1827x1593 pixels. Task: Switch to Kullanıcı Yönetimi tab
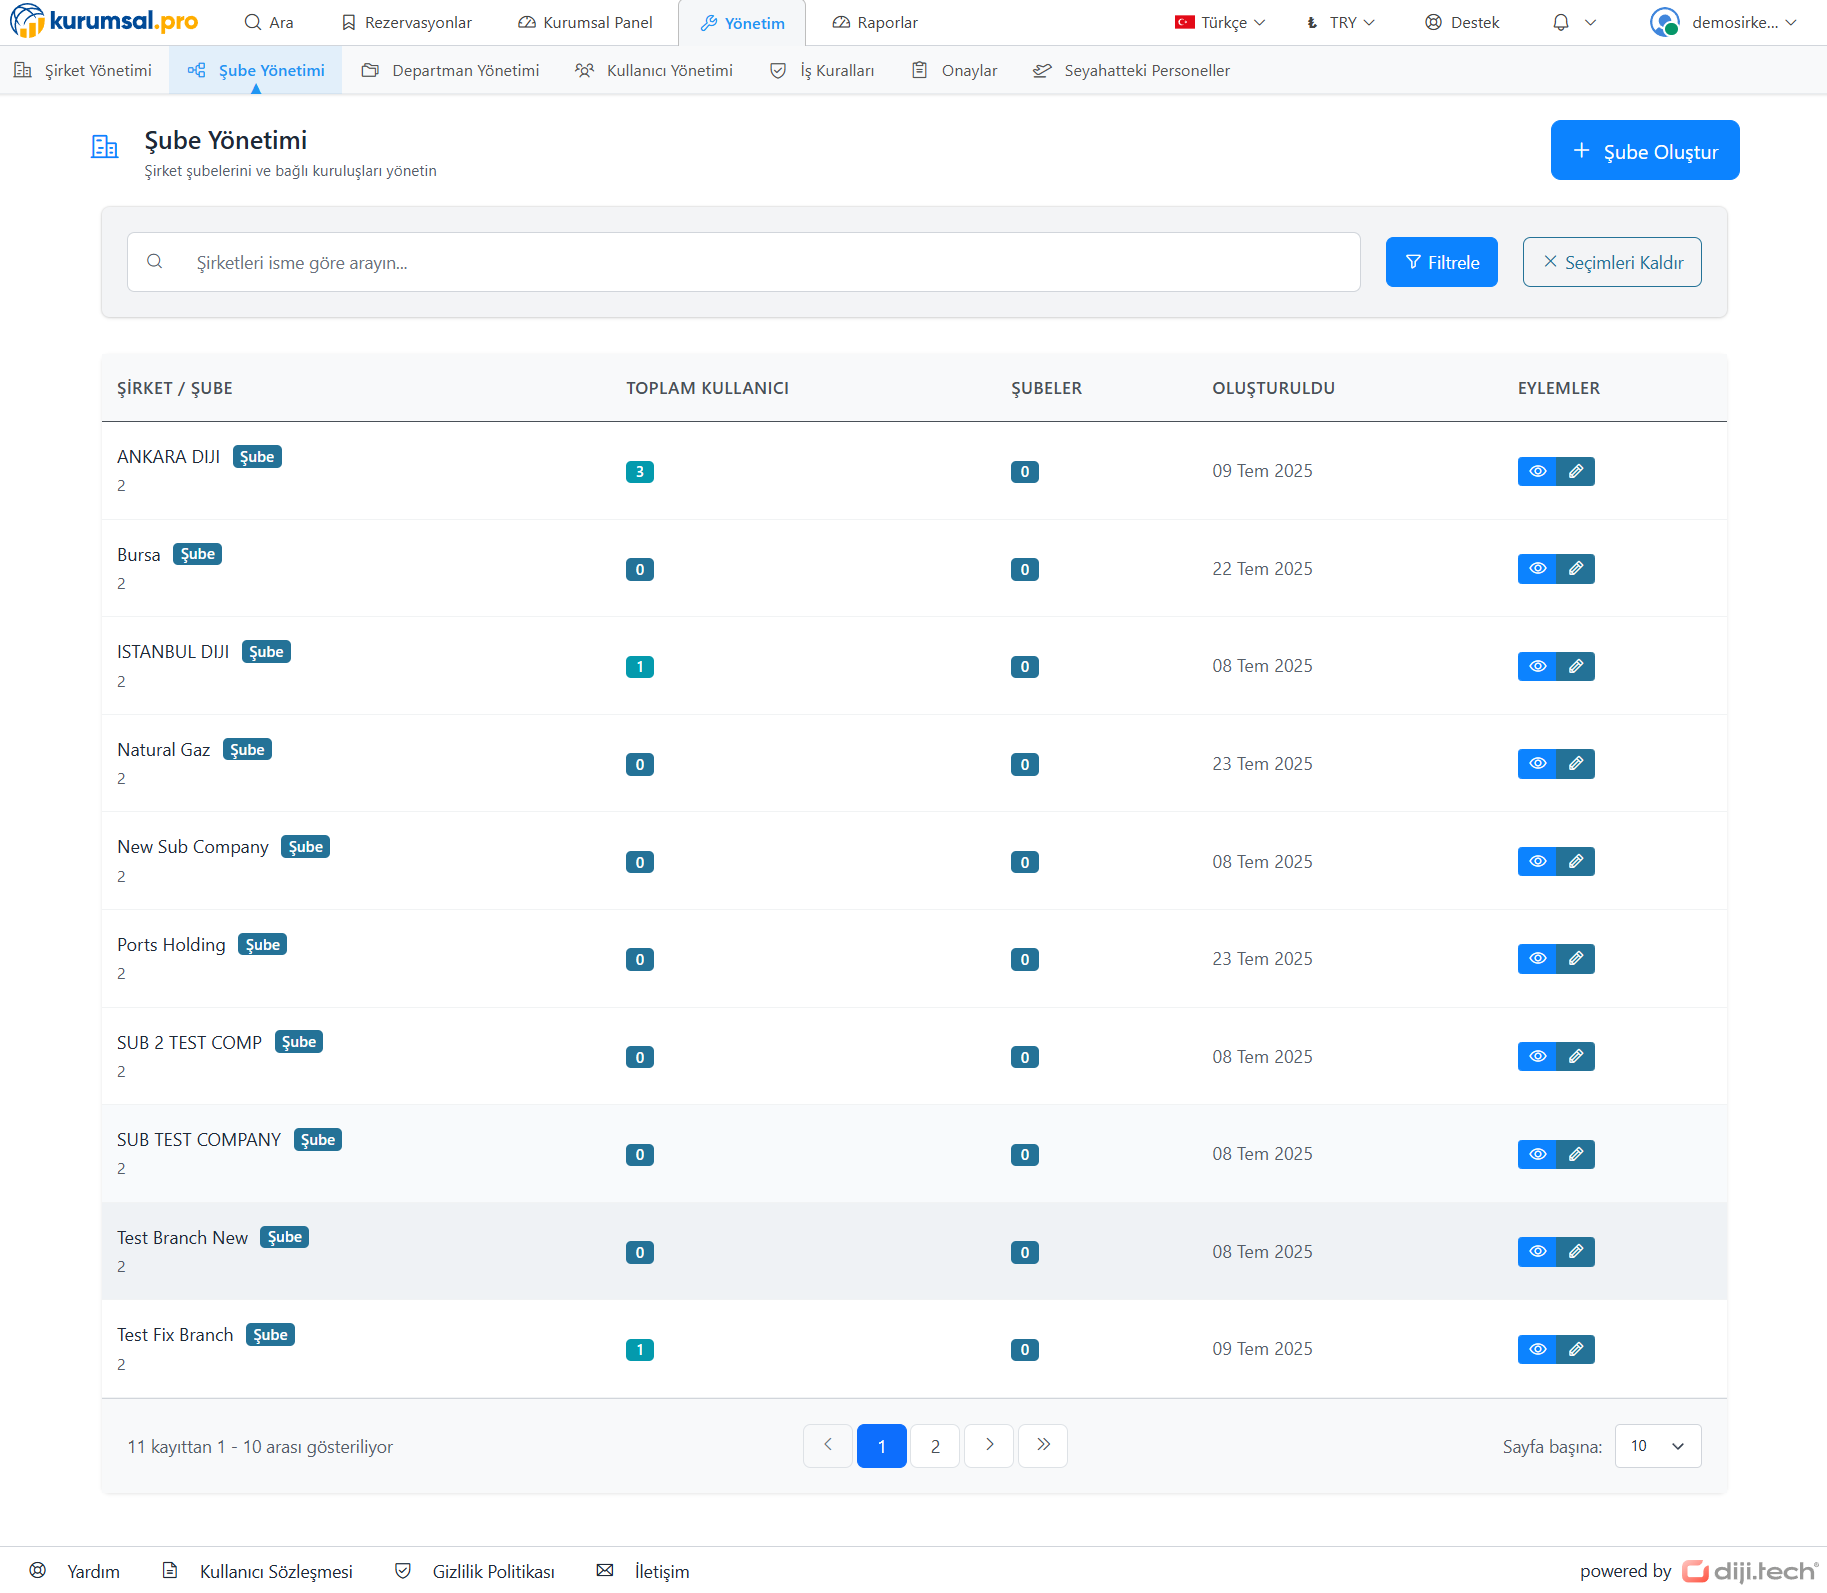pyautogui.click(x=654, y=70)
